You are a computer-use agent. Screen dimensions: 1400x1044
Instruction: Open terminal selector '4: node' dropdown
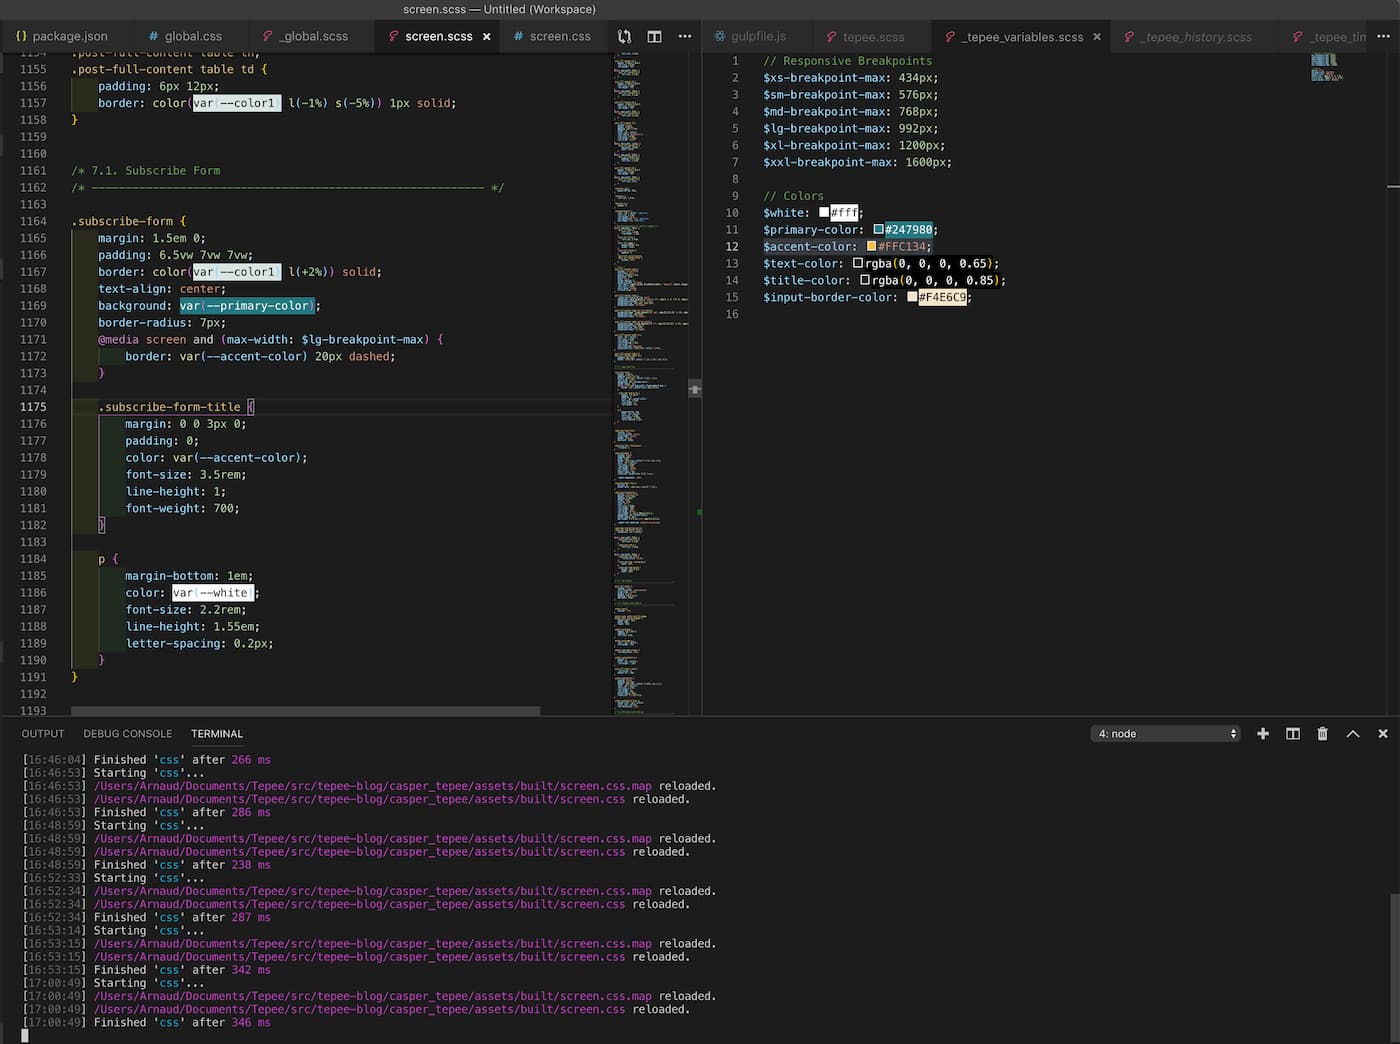tap(1166, 734)
